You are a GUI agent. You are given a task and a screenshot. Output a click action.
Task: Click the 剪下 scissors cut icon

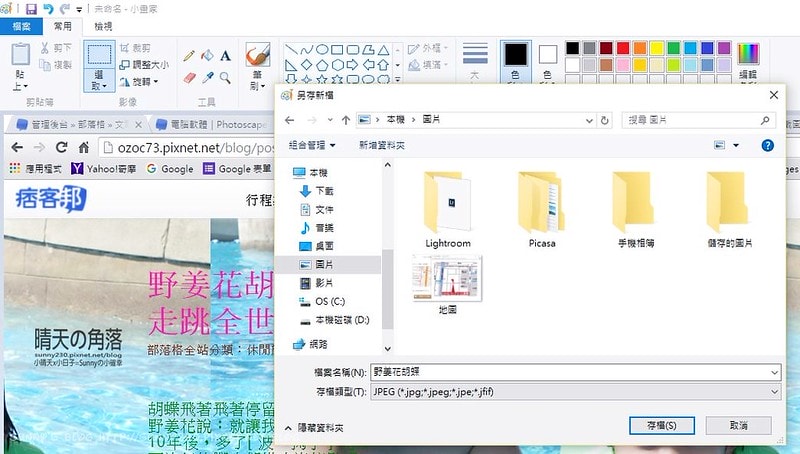pos(45,48)
